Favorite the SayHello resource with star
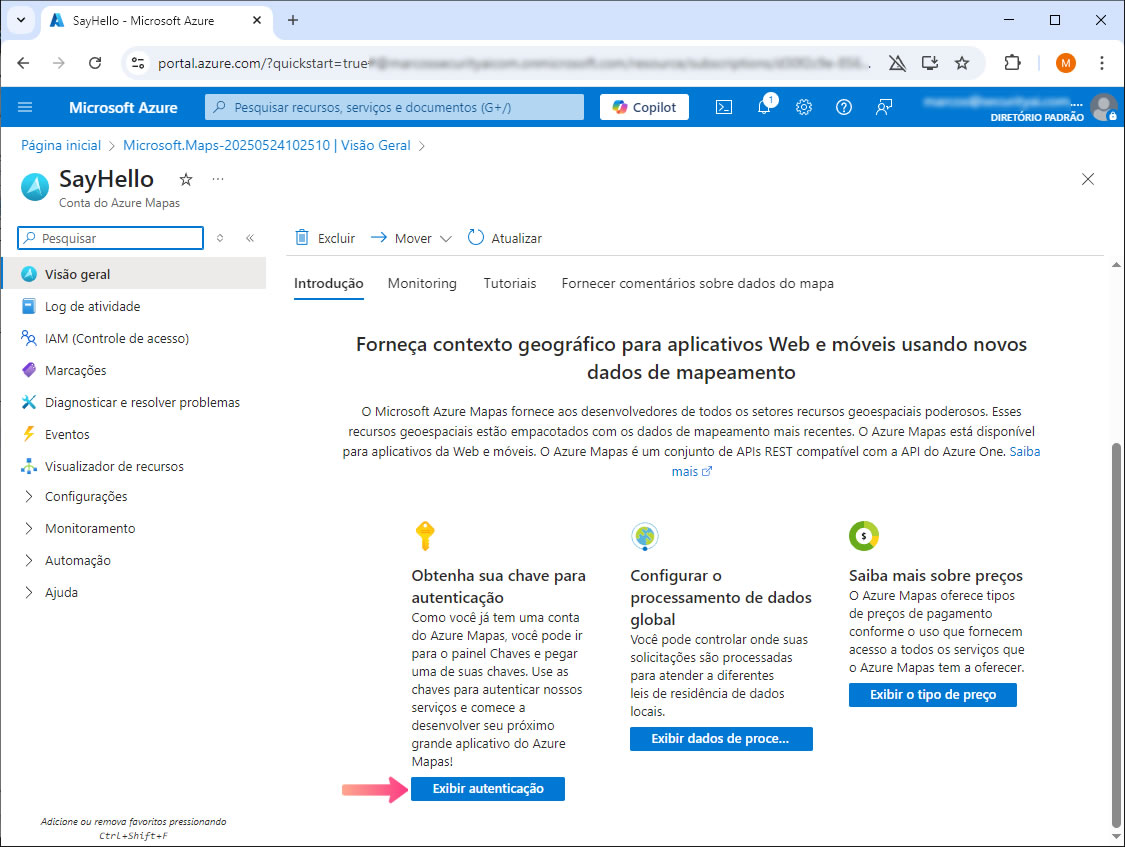Screen dimensions: 1125x847 [186, 179]
